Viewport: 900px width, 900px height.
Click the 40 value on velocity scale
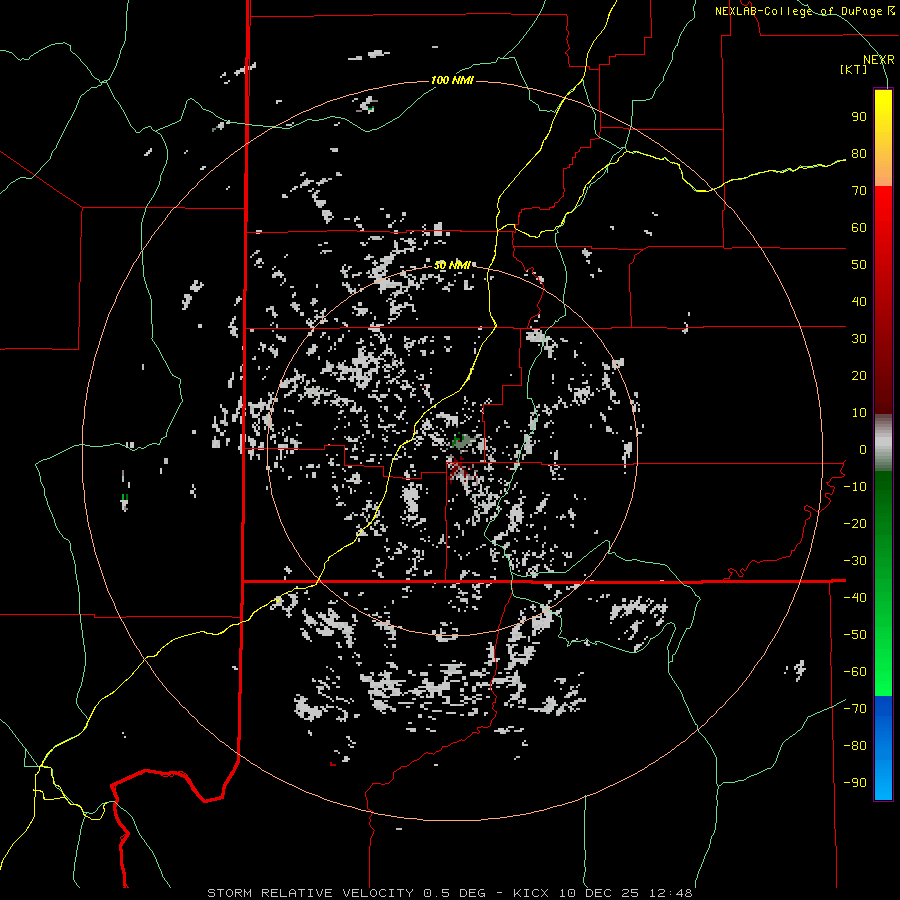pyautogui.click(x=859, y=302)
